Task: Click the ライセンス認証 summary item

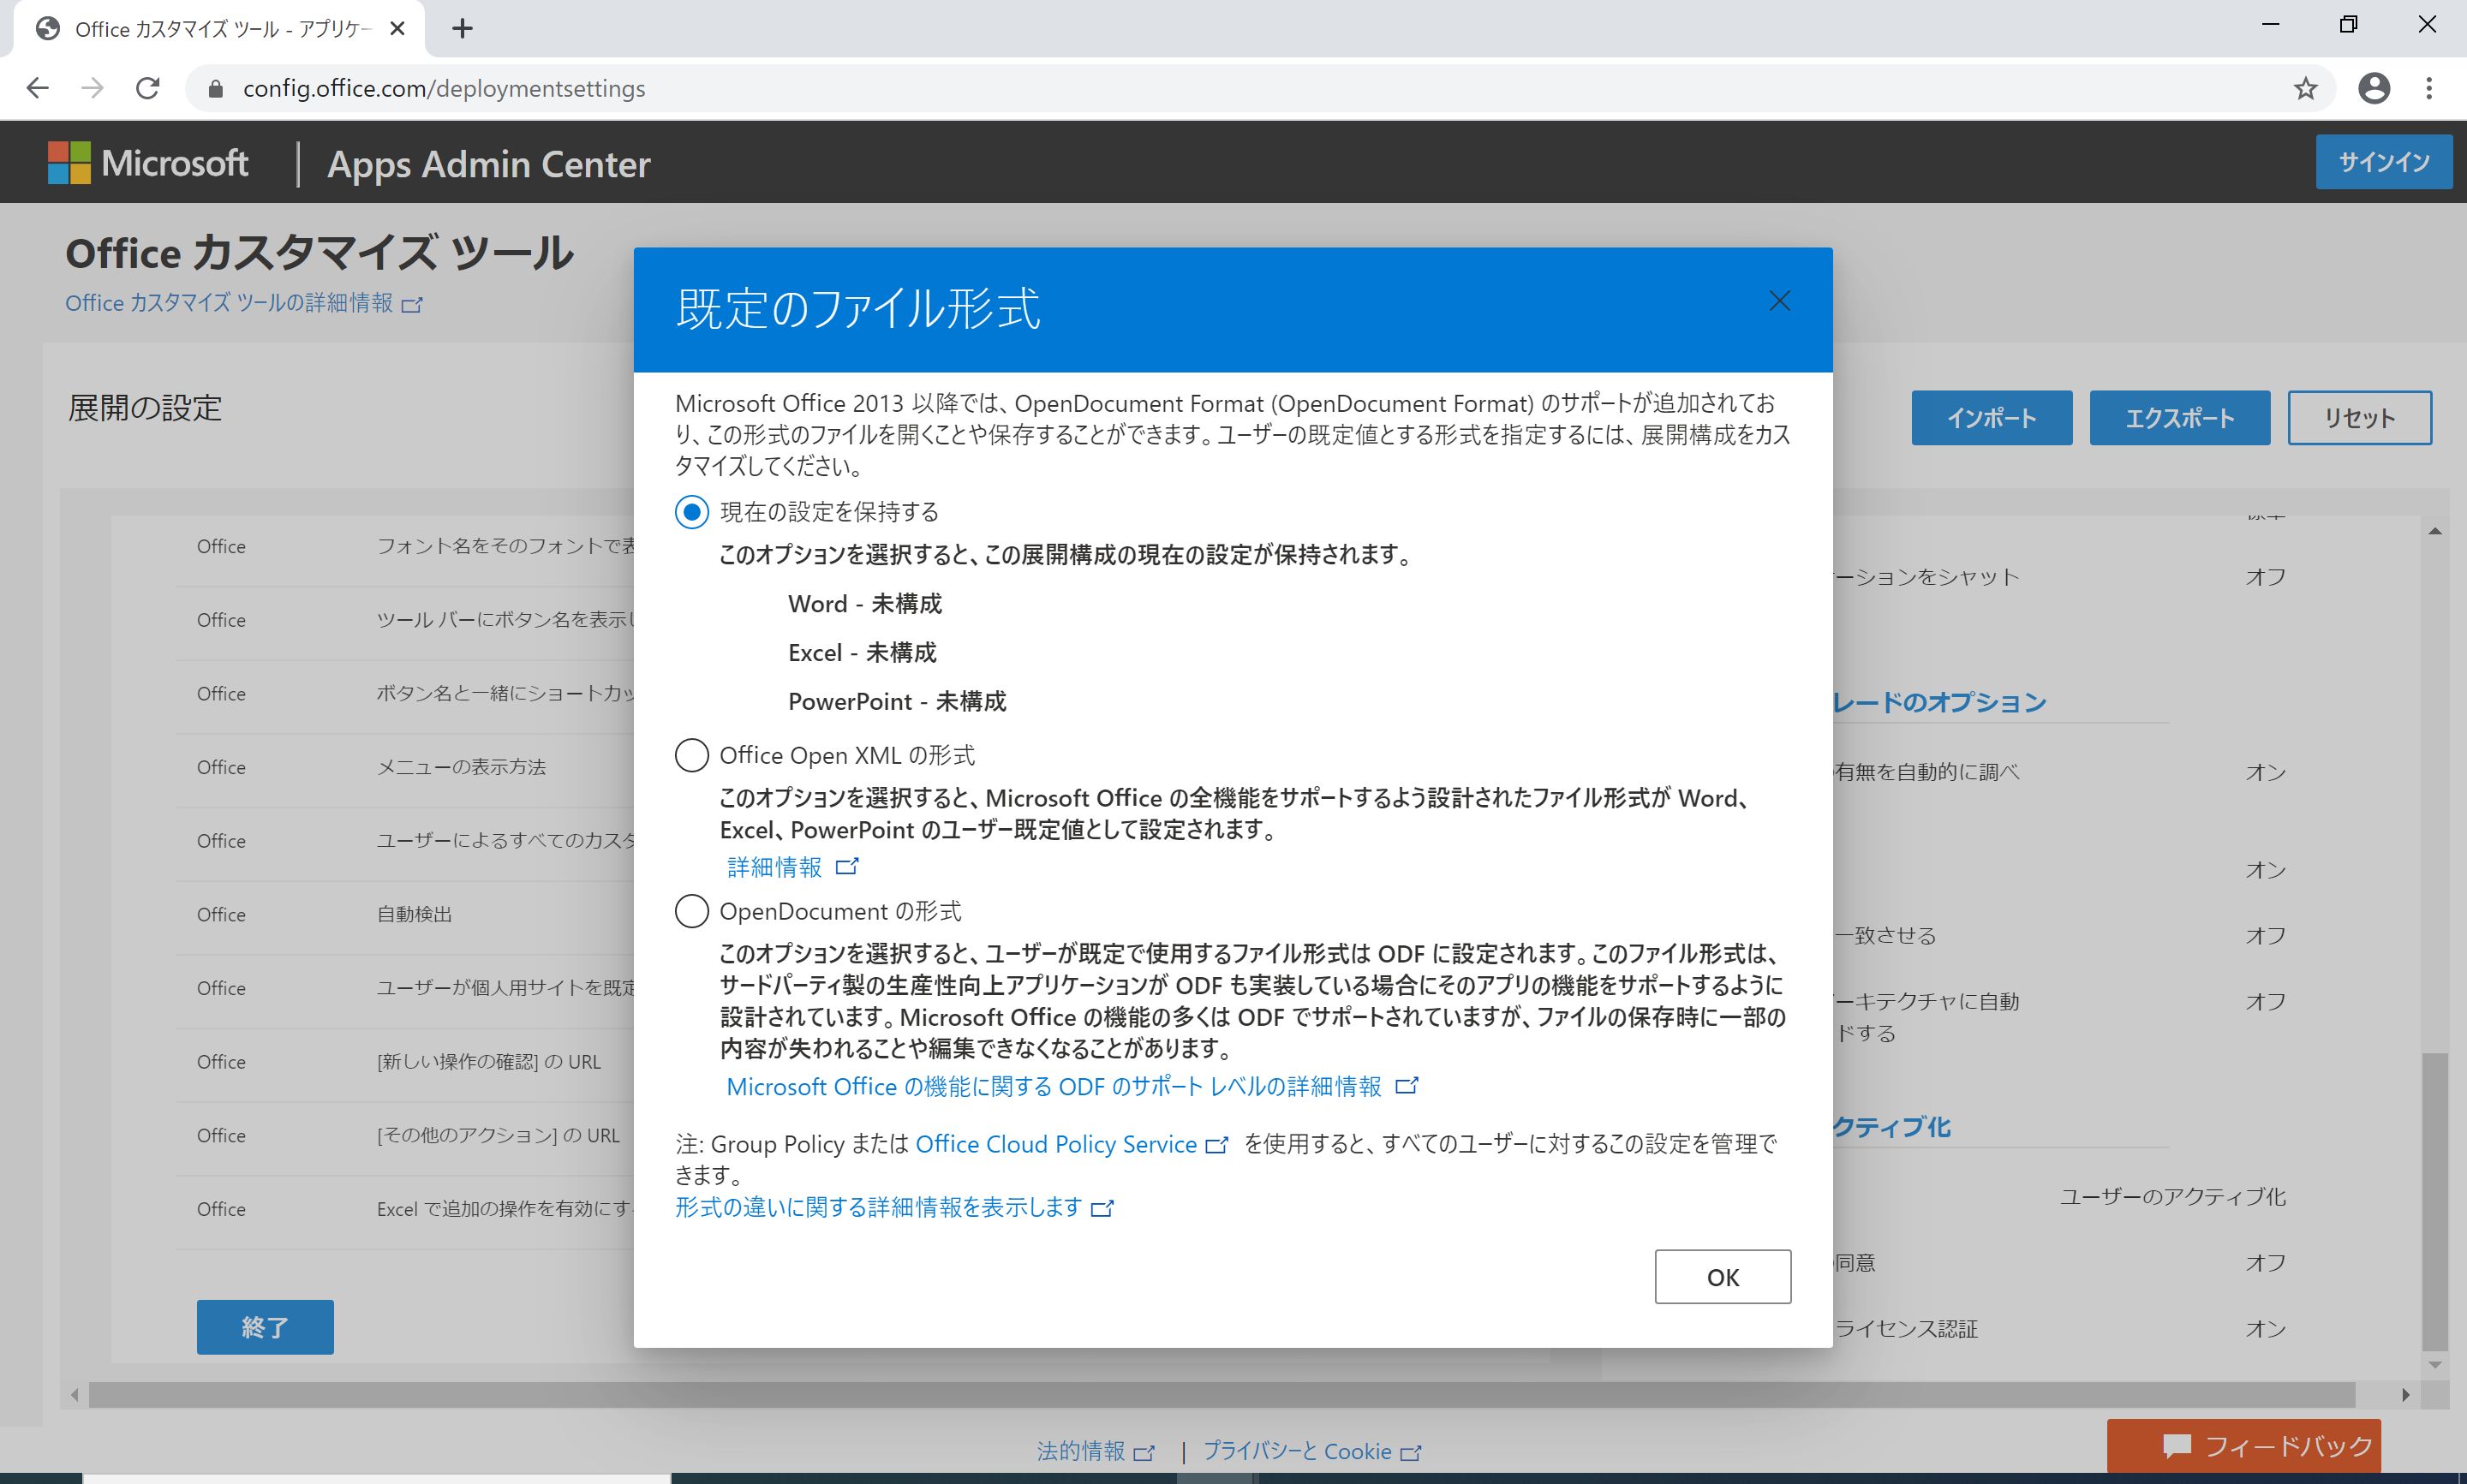Action: 1906,1329
